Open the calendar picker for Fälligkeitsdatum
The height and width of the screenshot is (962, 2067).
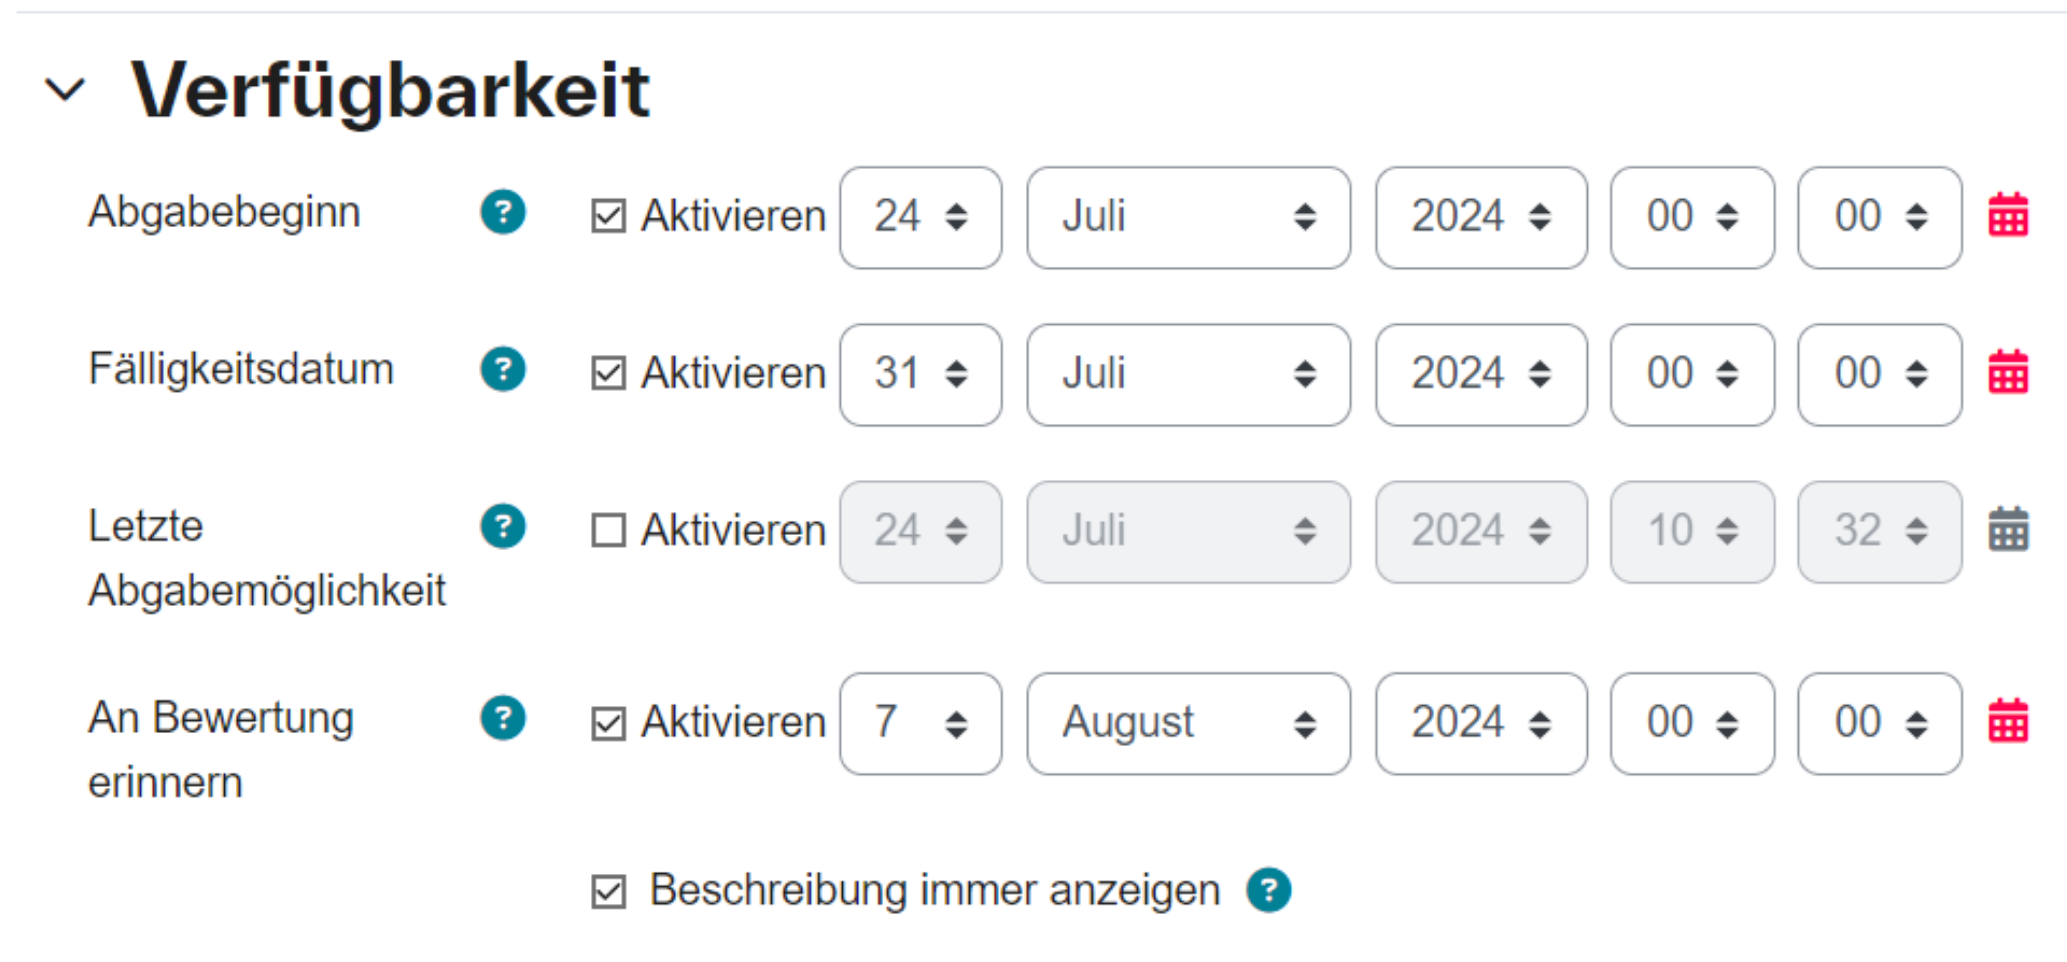point(2008,373)
